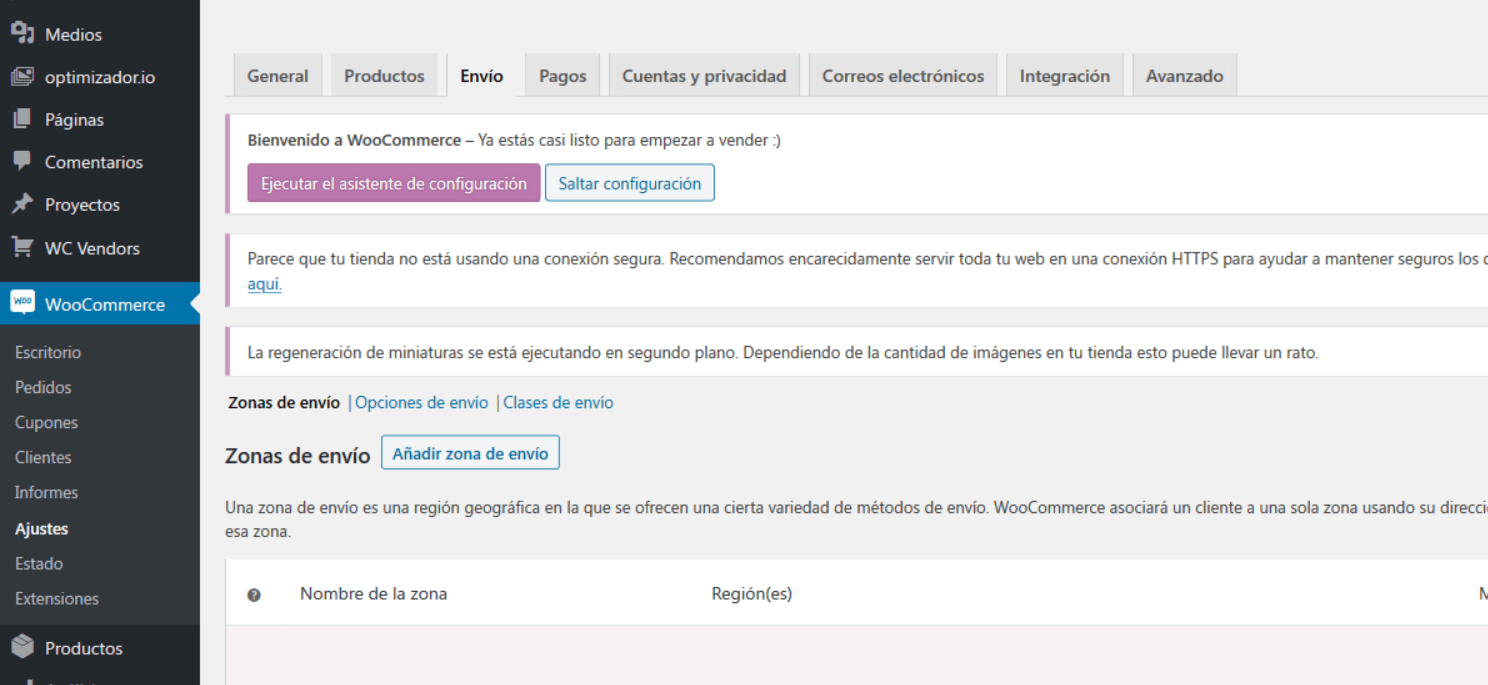Switch to the General tab
Image resolution: width=1488 pixels, height=685 pixels.
[278, 76]
